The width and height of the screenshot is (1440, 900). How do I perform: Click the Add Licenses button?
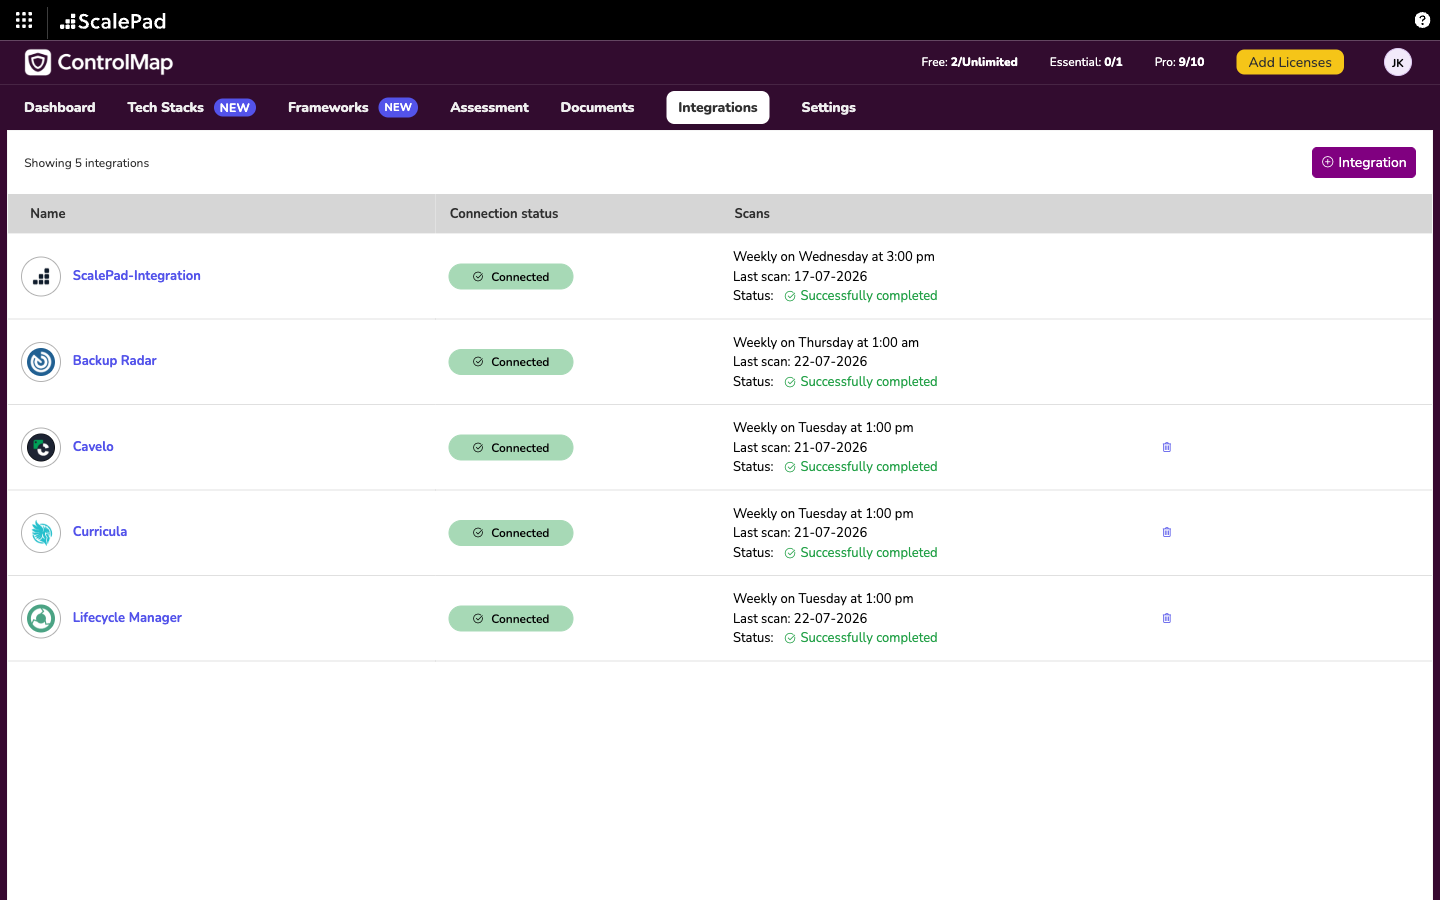[1290, 62]
